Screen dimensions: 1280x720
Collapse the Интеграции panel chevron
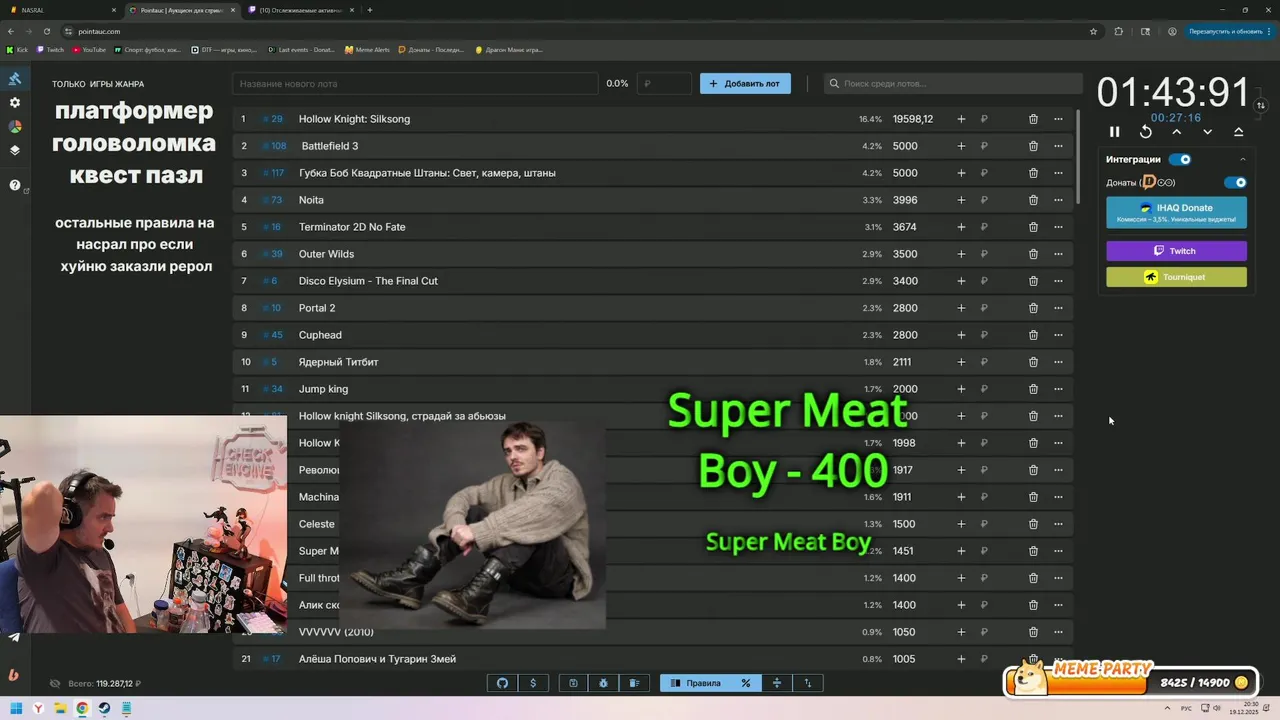click(1243, 159)
